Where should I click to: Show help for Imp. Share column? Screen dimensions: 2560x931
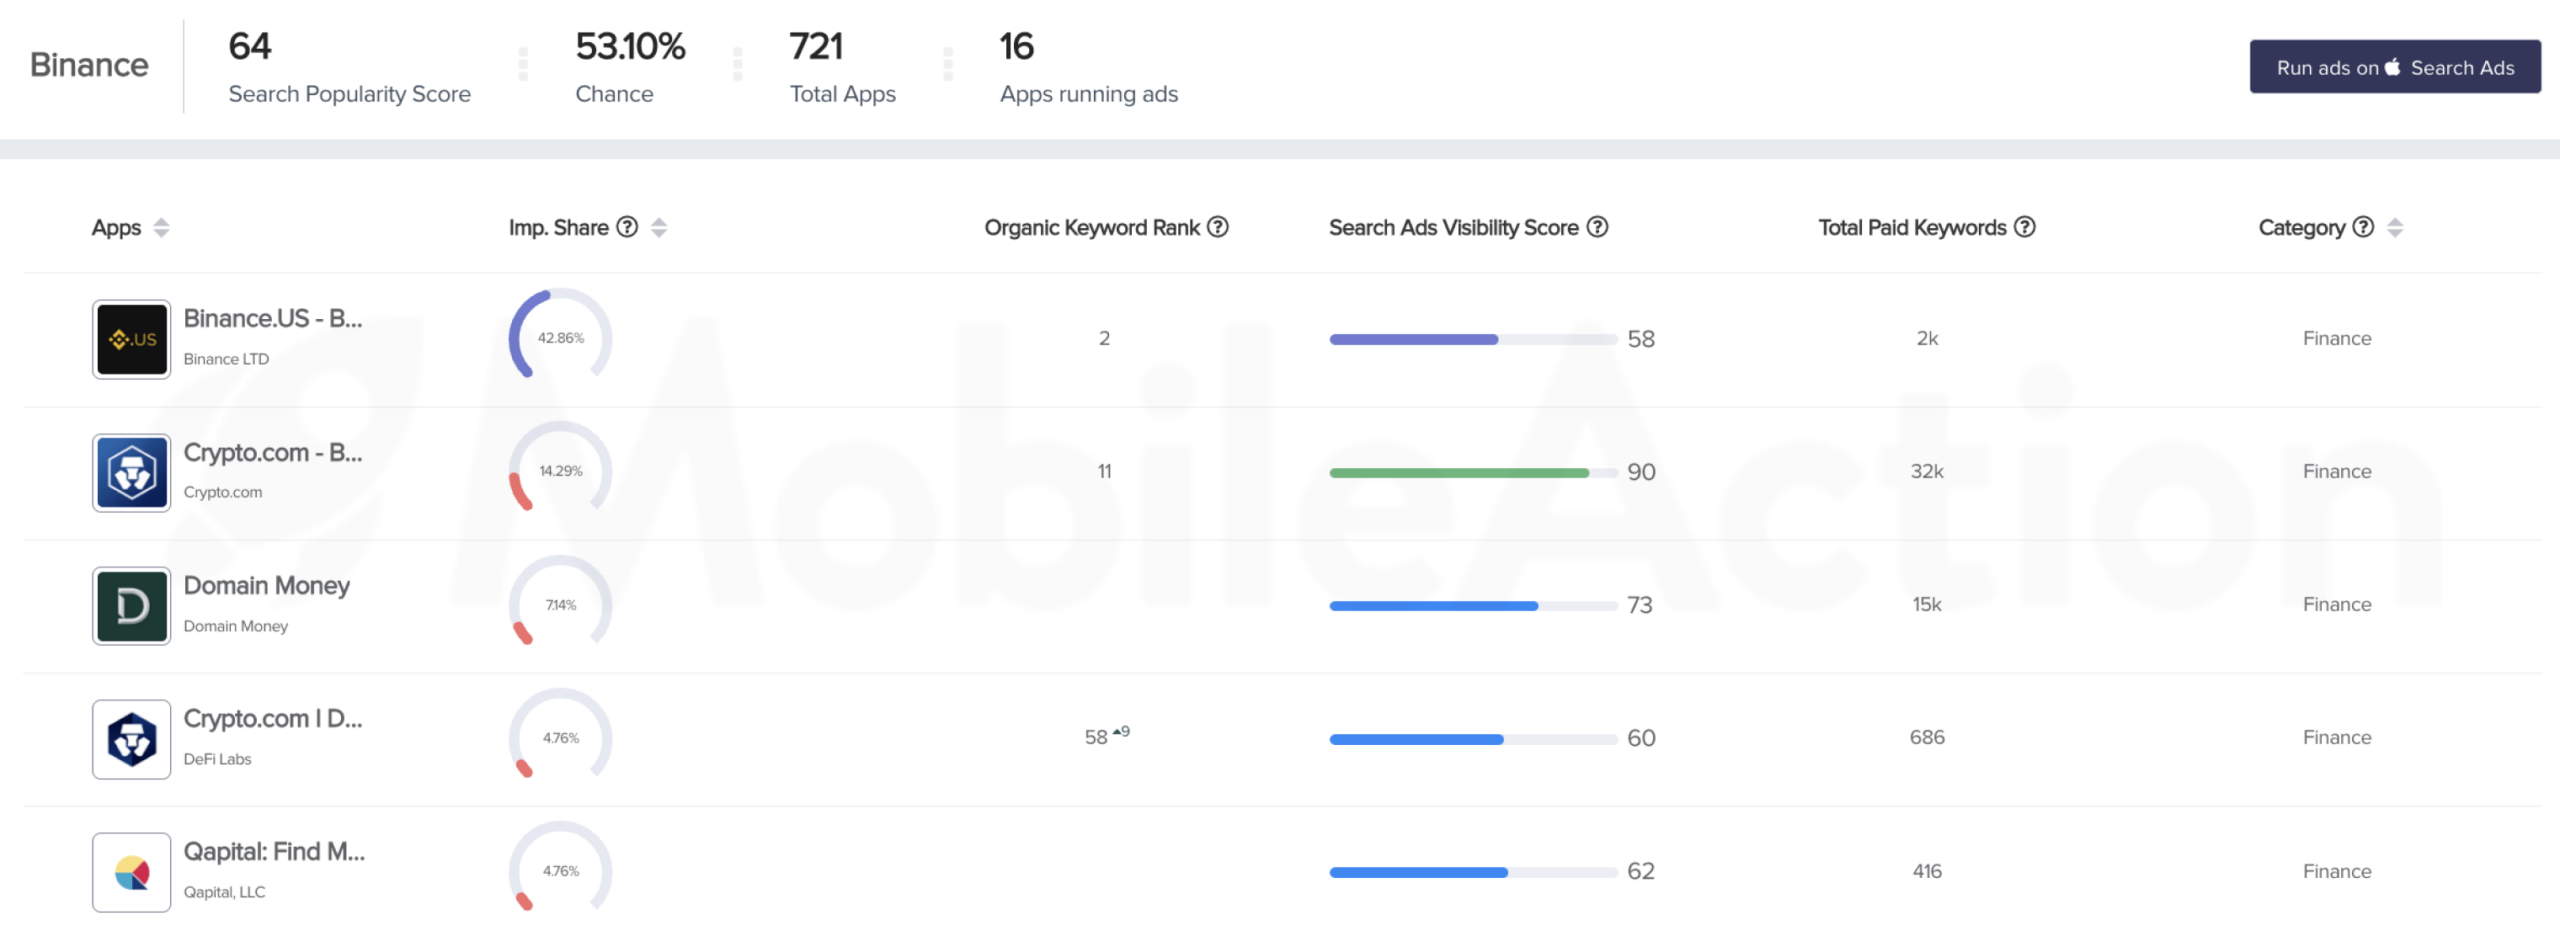[x=627, y=227]
